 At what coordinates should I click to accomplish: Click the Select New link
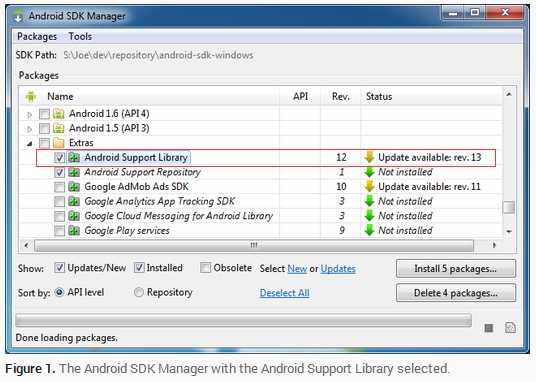(x=297, y=269)
